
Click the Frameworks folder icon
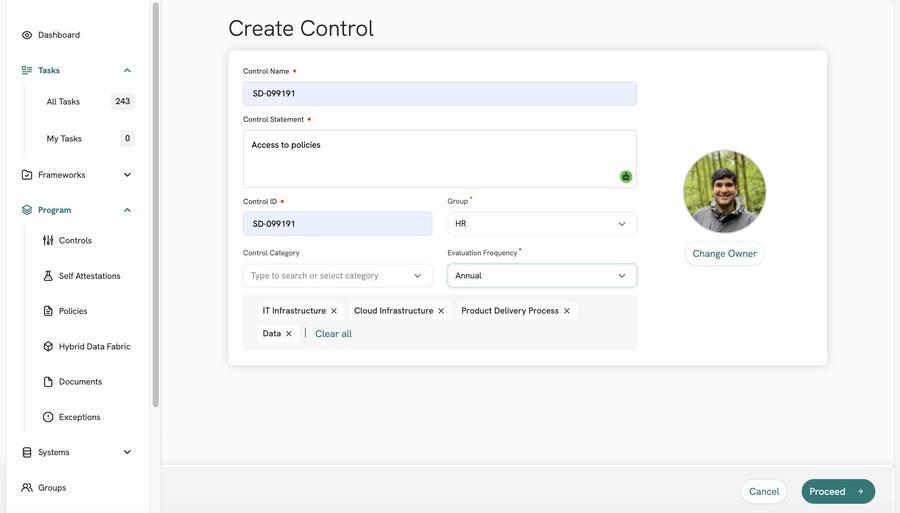click(x=26, y=174)
